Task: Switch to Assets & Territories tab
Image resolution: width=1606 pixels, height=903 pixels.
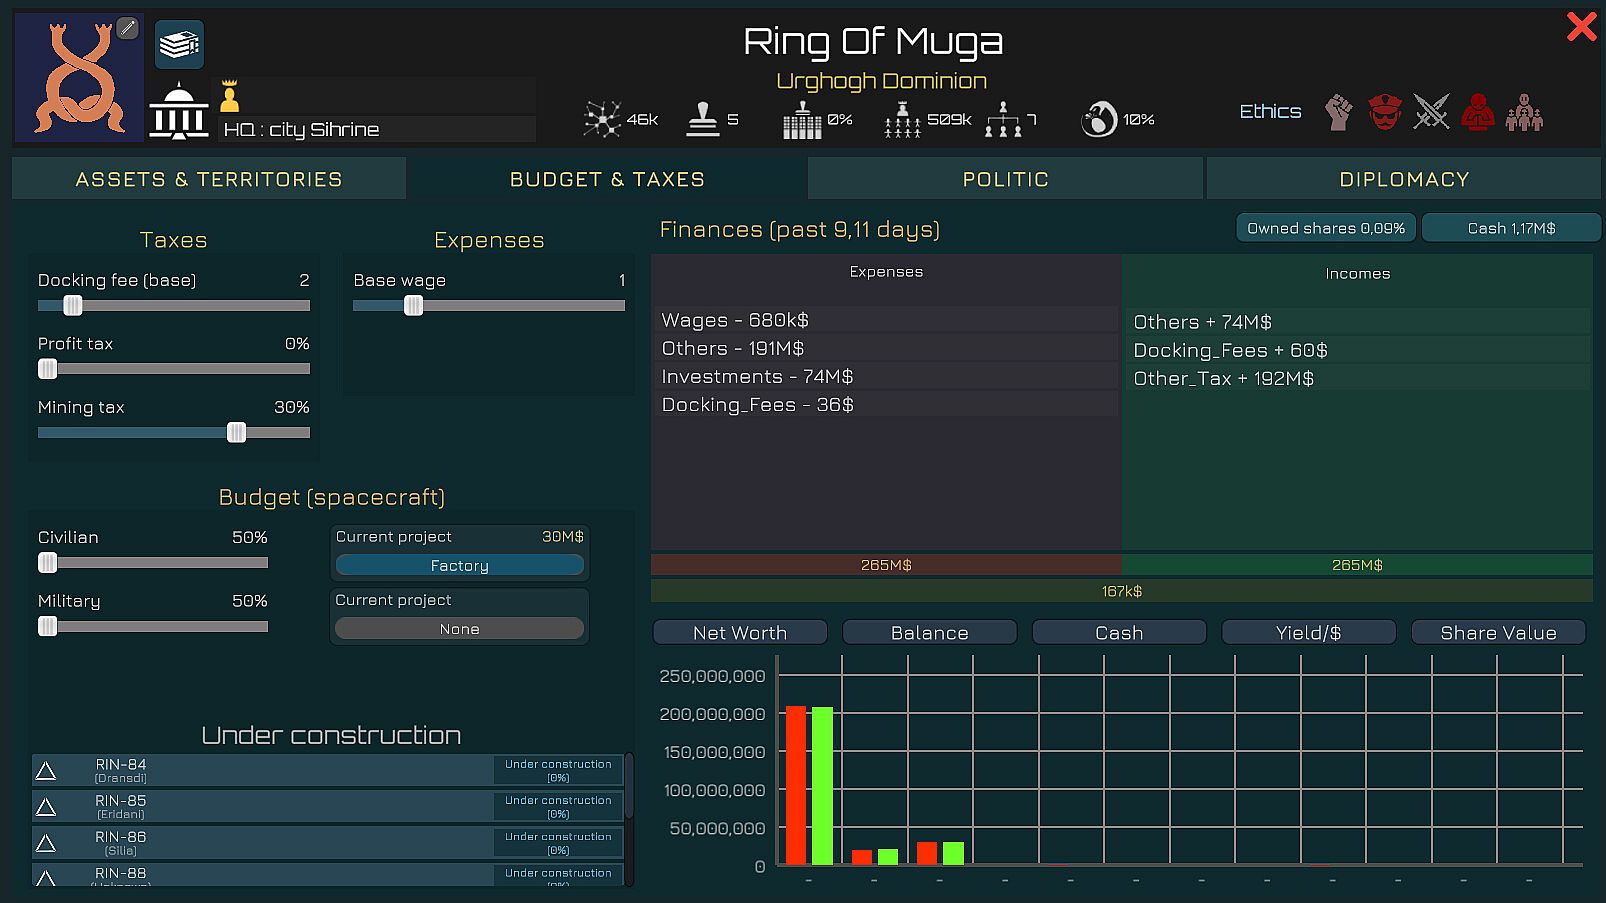Action: [209, 179]
